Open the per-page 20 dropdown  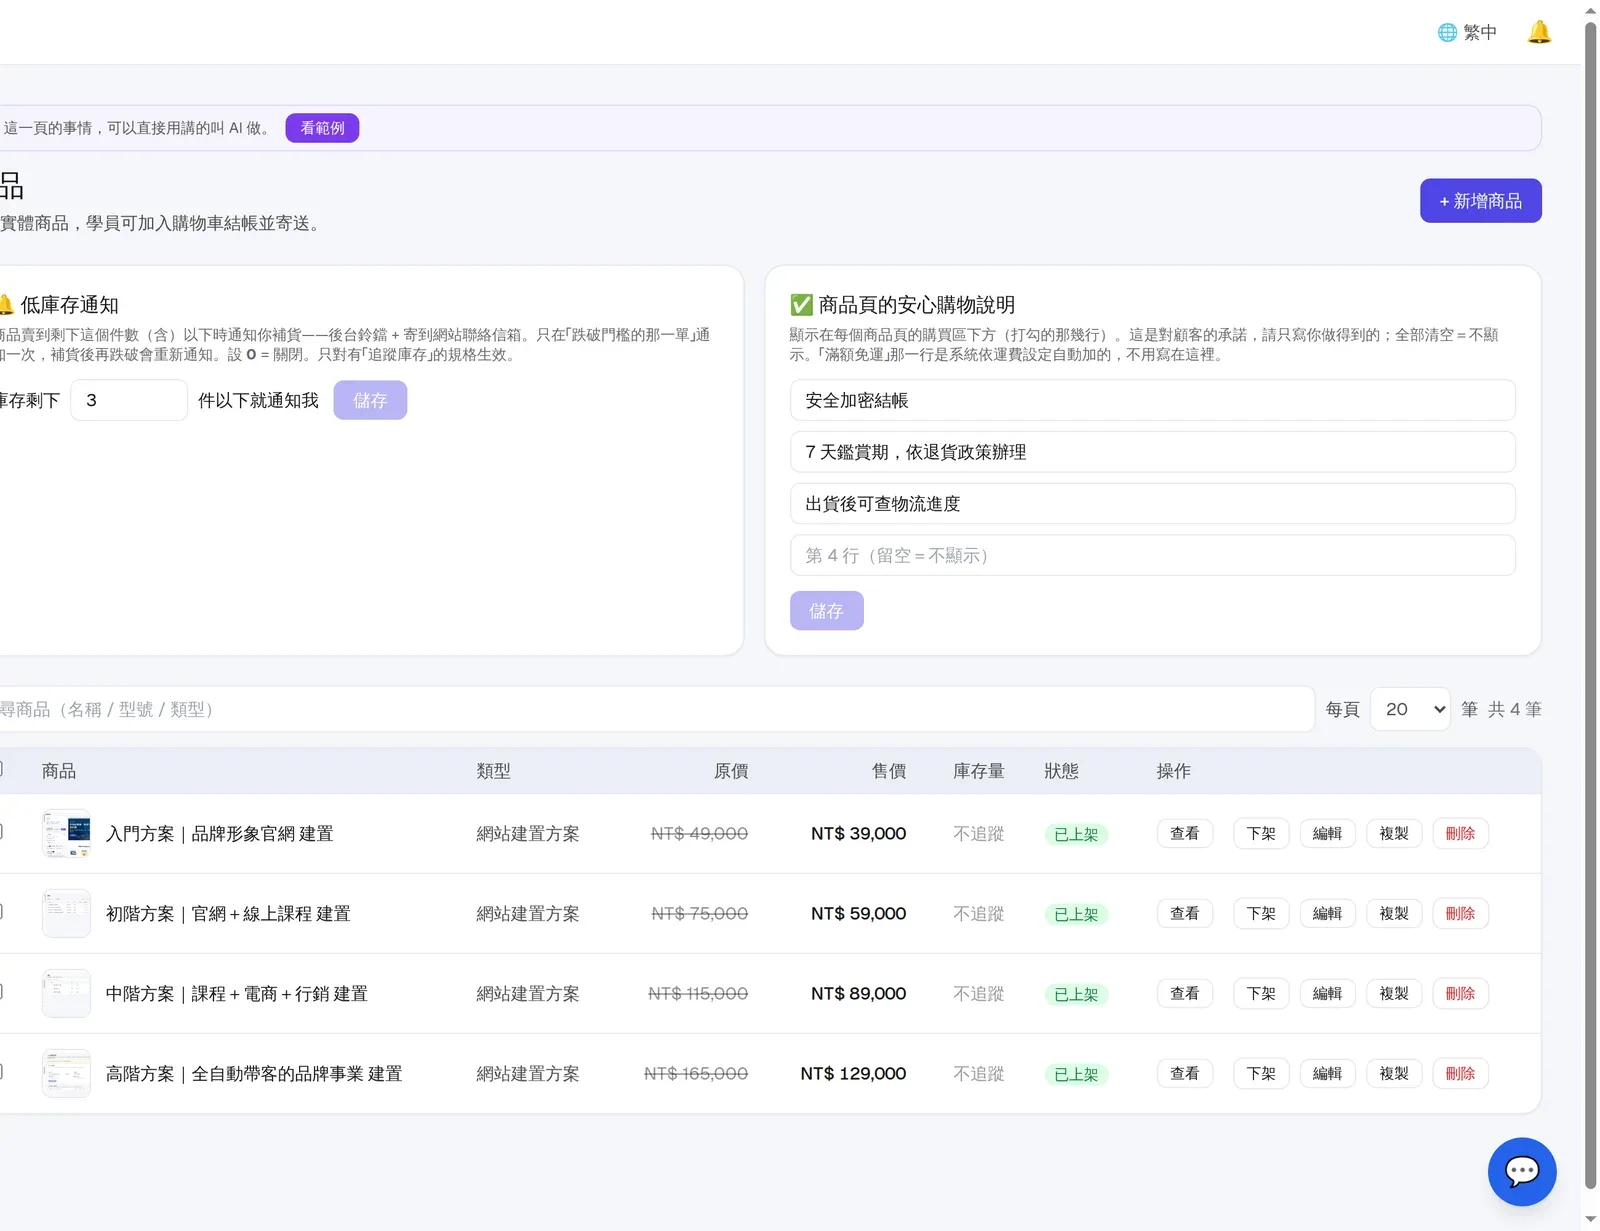(1410, 709)
